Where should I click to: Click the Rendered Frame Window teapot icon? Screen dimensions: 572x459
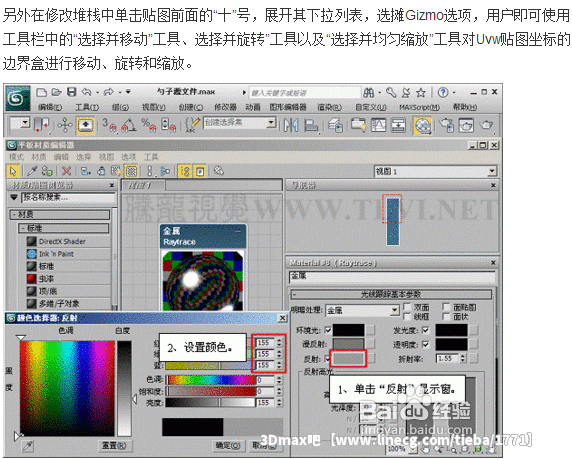[x=466, y=125]
